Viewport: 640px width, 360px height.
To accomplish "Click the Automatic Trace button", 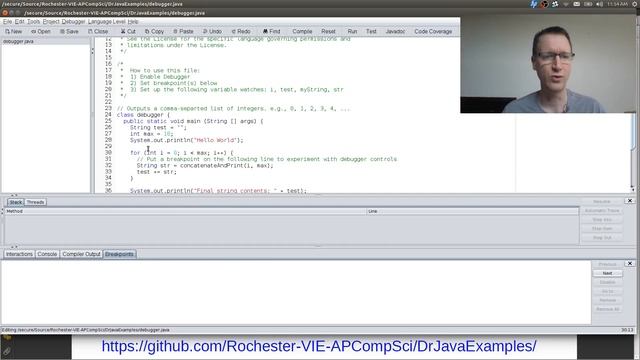I will (x=602, y=211).
